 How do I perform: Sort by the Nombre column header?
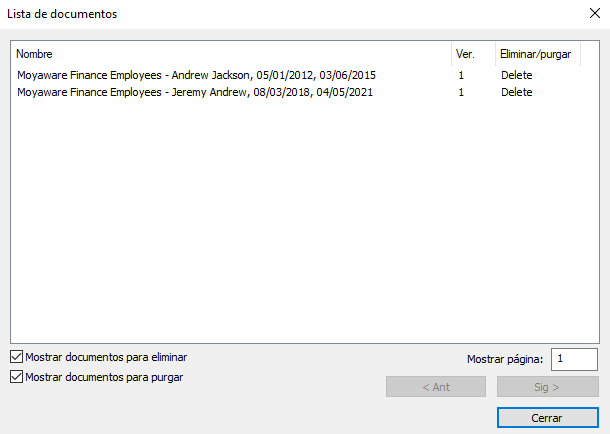tap(232, 54)
